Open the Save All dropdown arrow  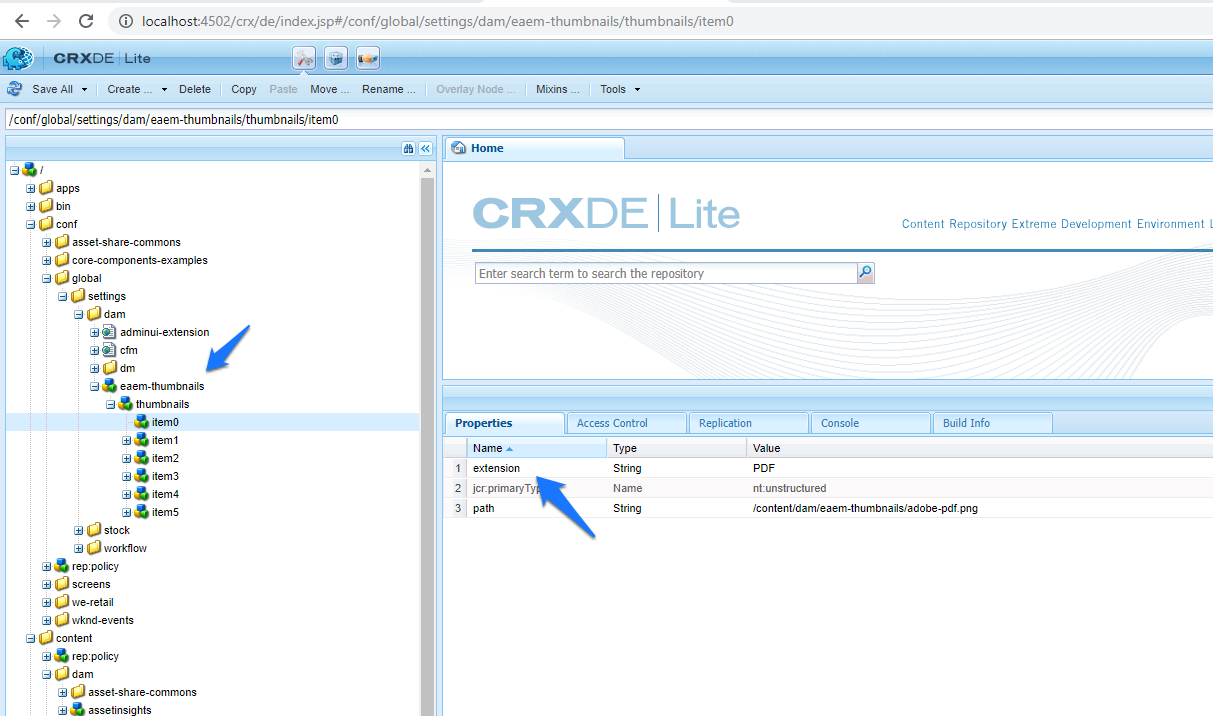click(x=84, y=89)
